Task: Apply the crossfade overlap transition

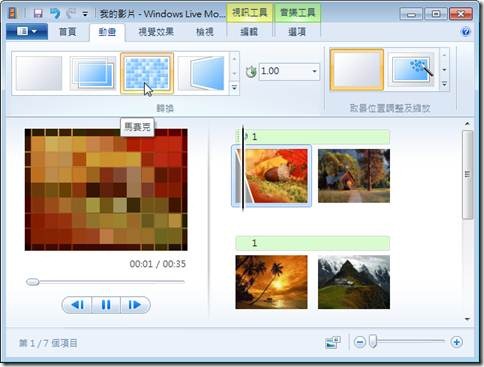Action: click(x=93, y=73)
